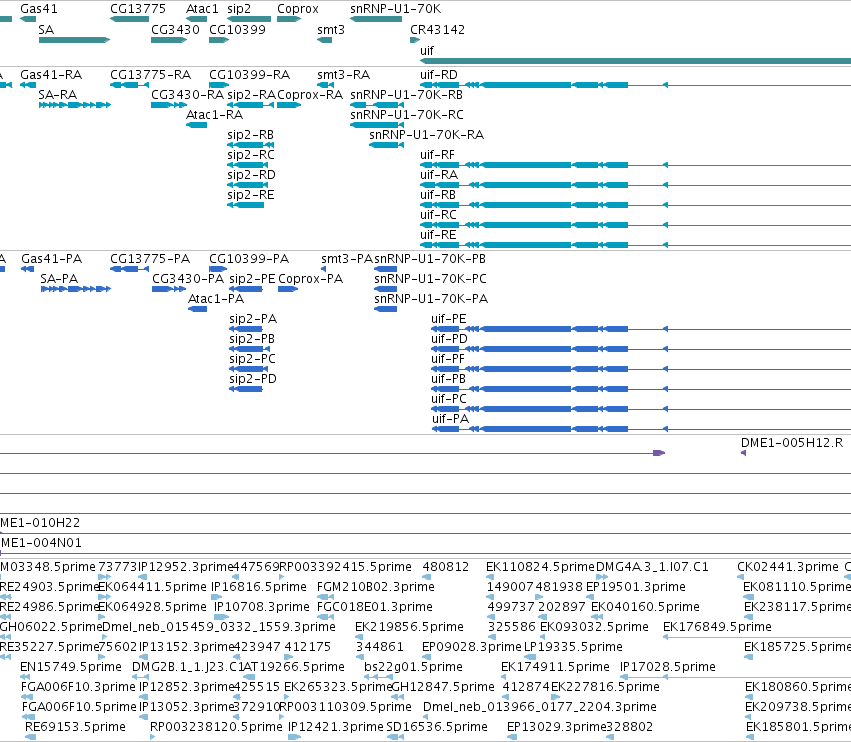Click transcript sip2-RA label

251,94
